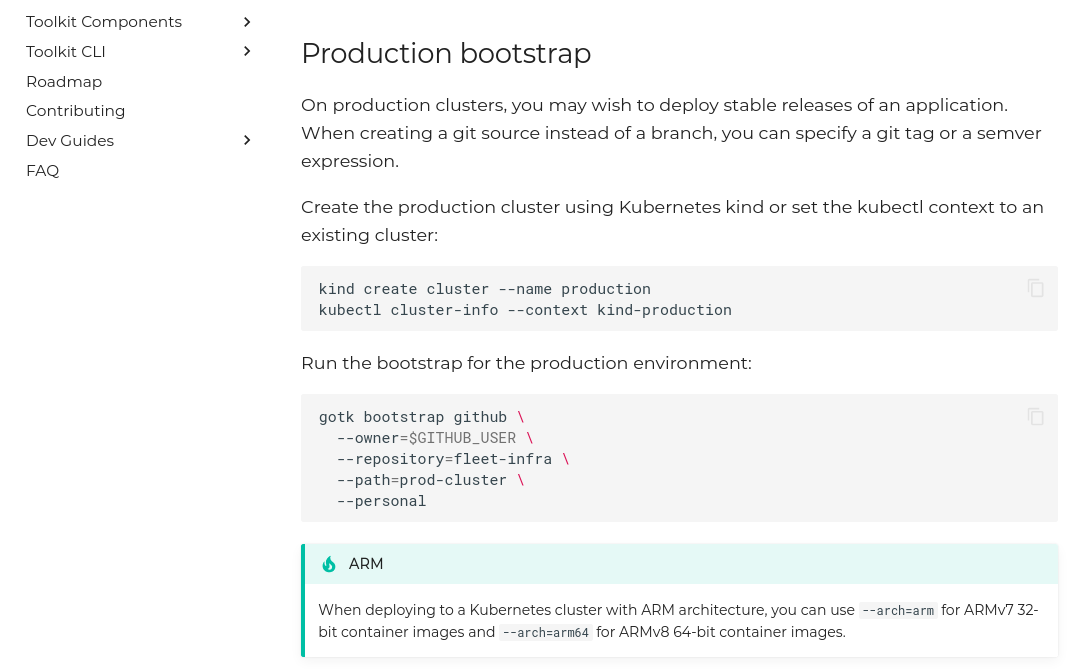The width and height of the screenshot is (1084, 669).
Task: Click the chevron beside Toolkit CLI
Action: pos(246,51)
